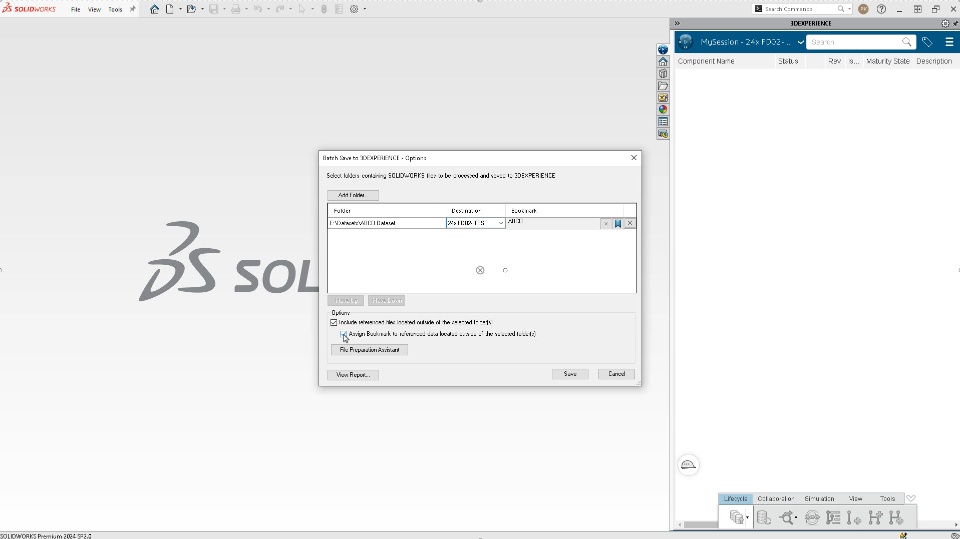Open the New document dropdown arrow
This screenshot has width=960, height=539.
[180, 9]
